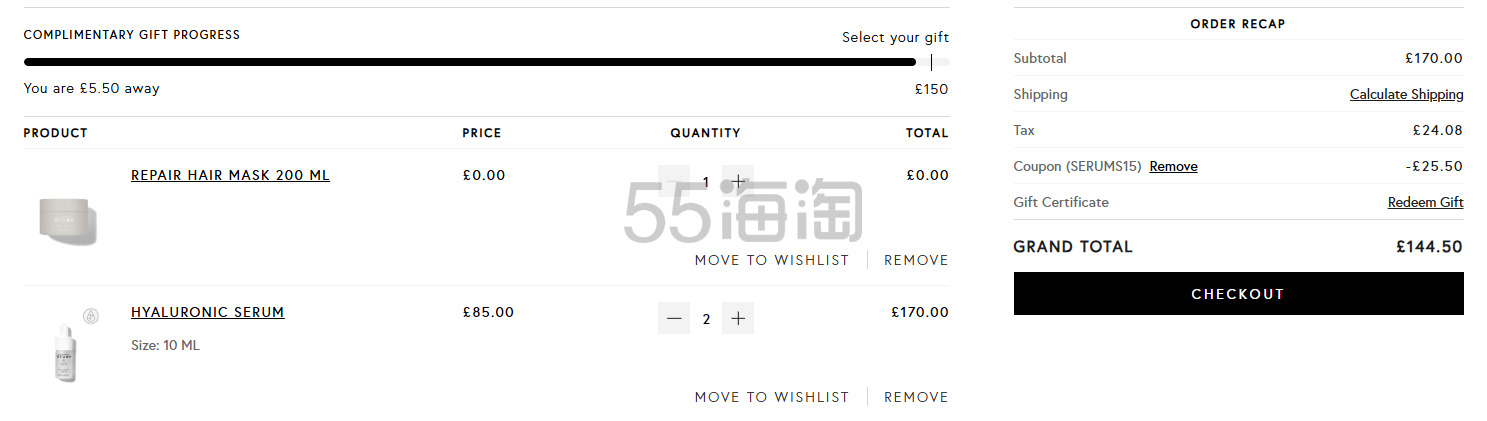Open Hyaluronic Serum bottle thumbnail
This screenshot has width=1487, height=421.
pos(65,352)
